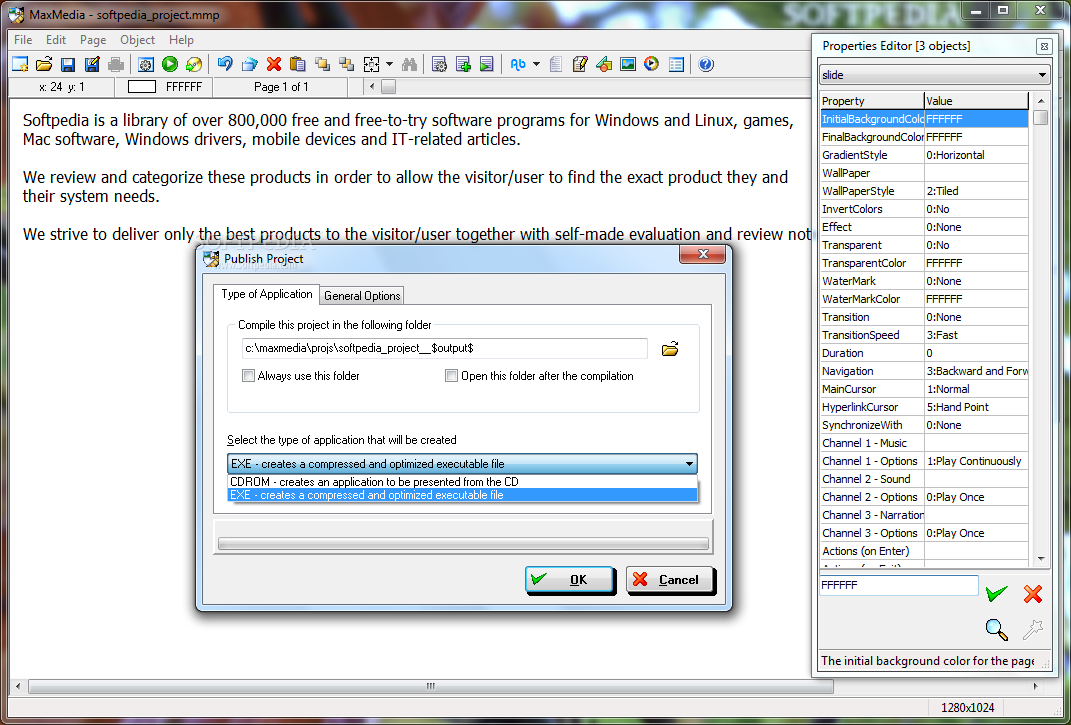Select the TransitionSpeed property row
The image size is (1071, 725).
click(924, 335)
